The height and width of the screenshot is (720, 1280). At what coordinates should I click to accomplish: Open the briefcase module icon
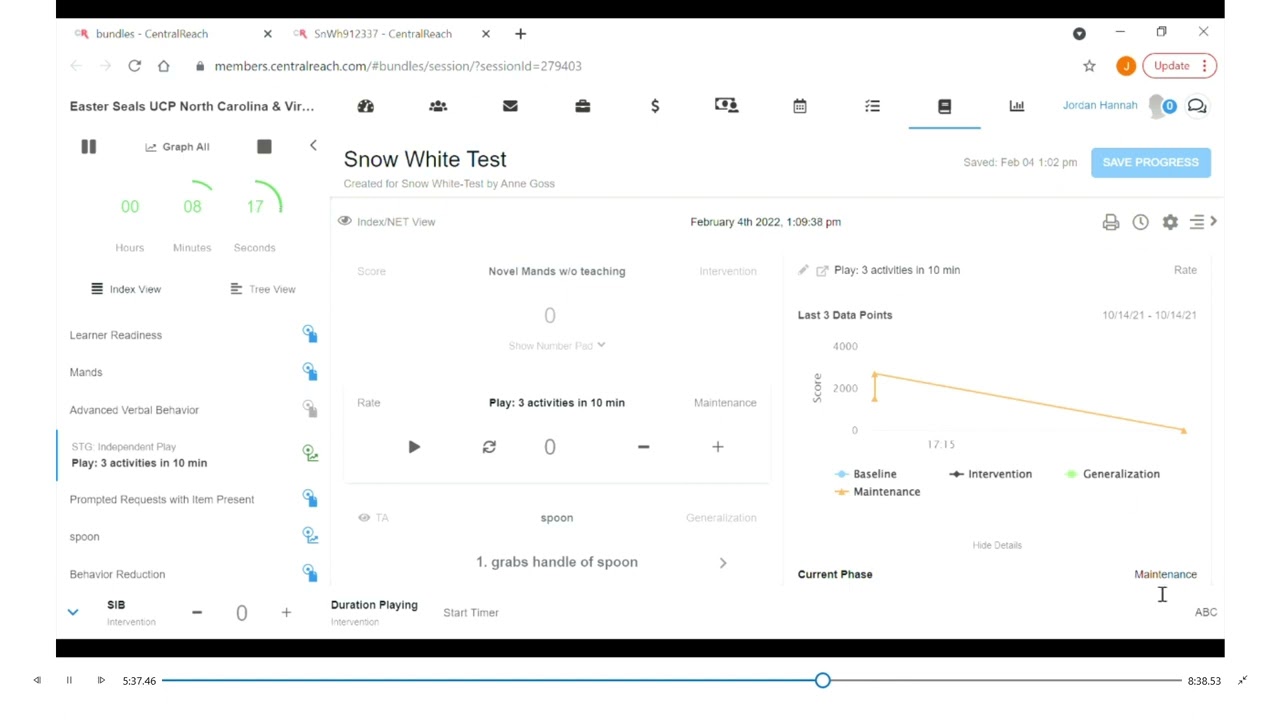(x=583, y=106)
